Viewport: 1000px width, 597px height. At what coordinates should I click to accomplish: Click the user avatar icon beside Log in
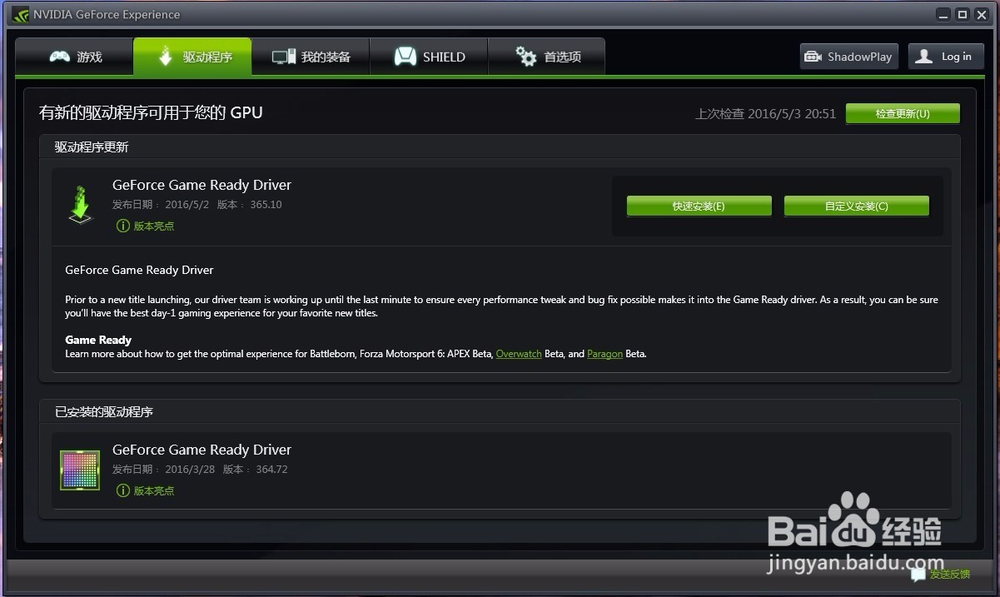(923, 57)
